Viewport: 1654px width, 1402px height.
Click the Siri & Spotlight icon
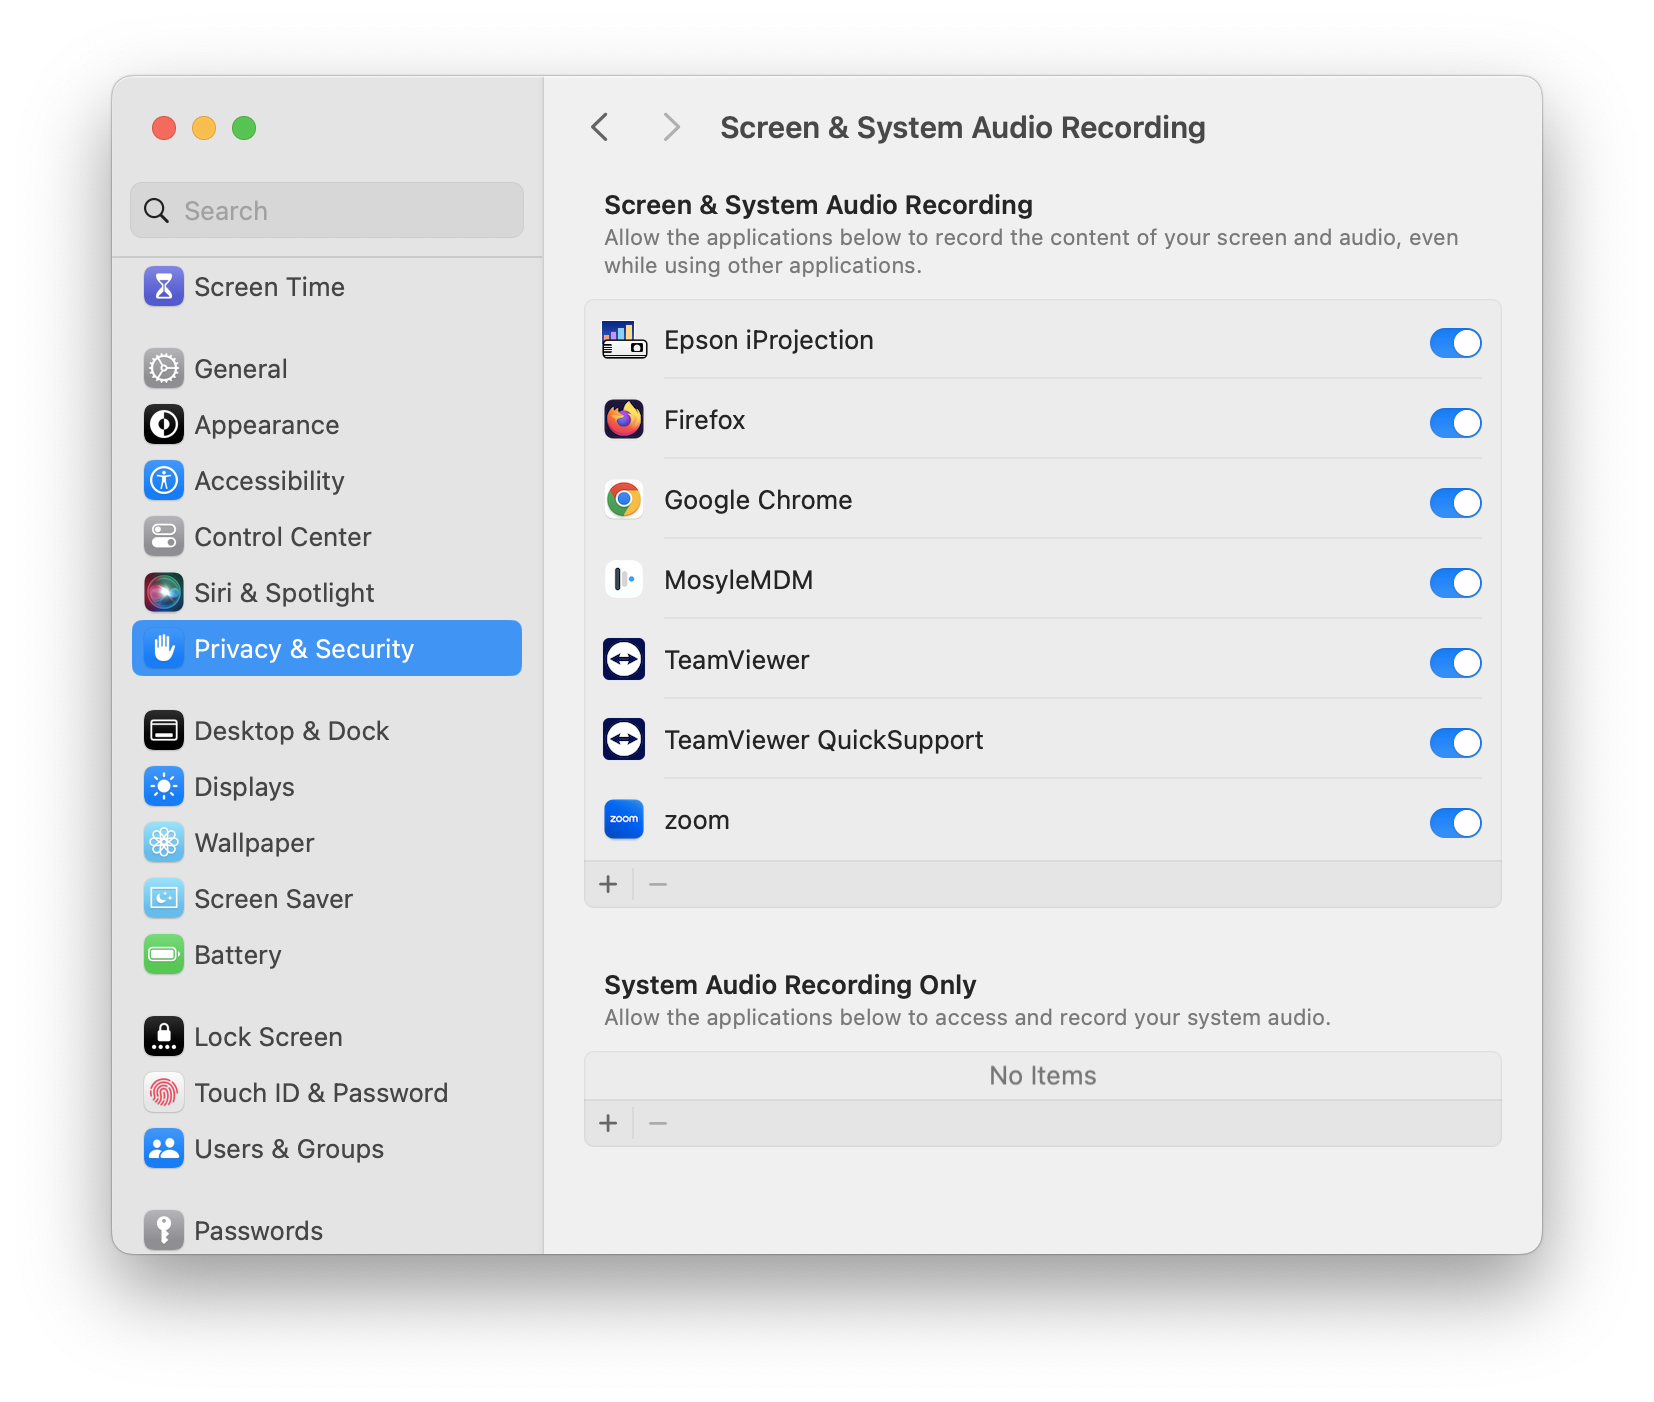164,593
